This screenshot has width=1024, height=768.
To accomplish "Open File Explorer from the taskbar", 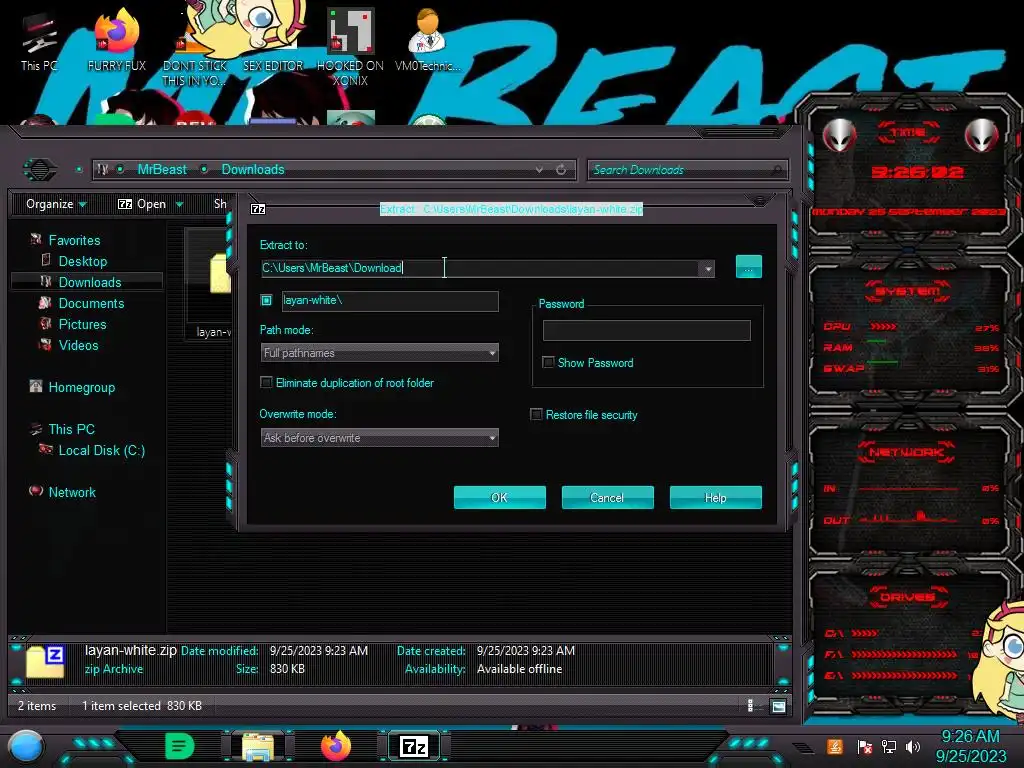I will coord(258,746).
